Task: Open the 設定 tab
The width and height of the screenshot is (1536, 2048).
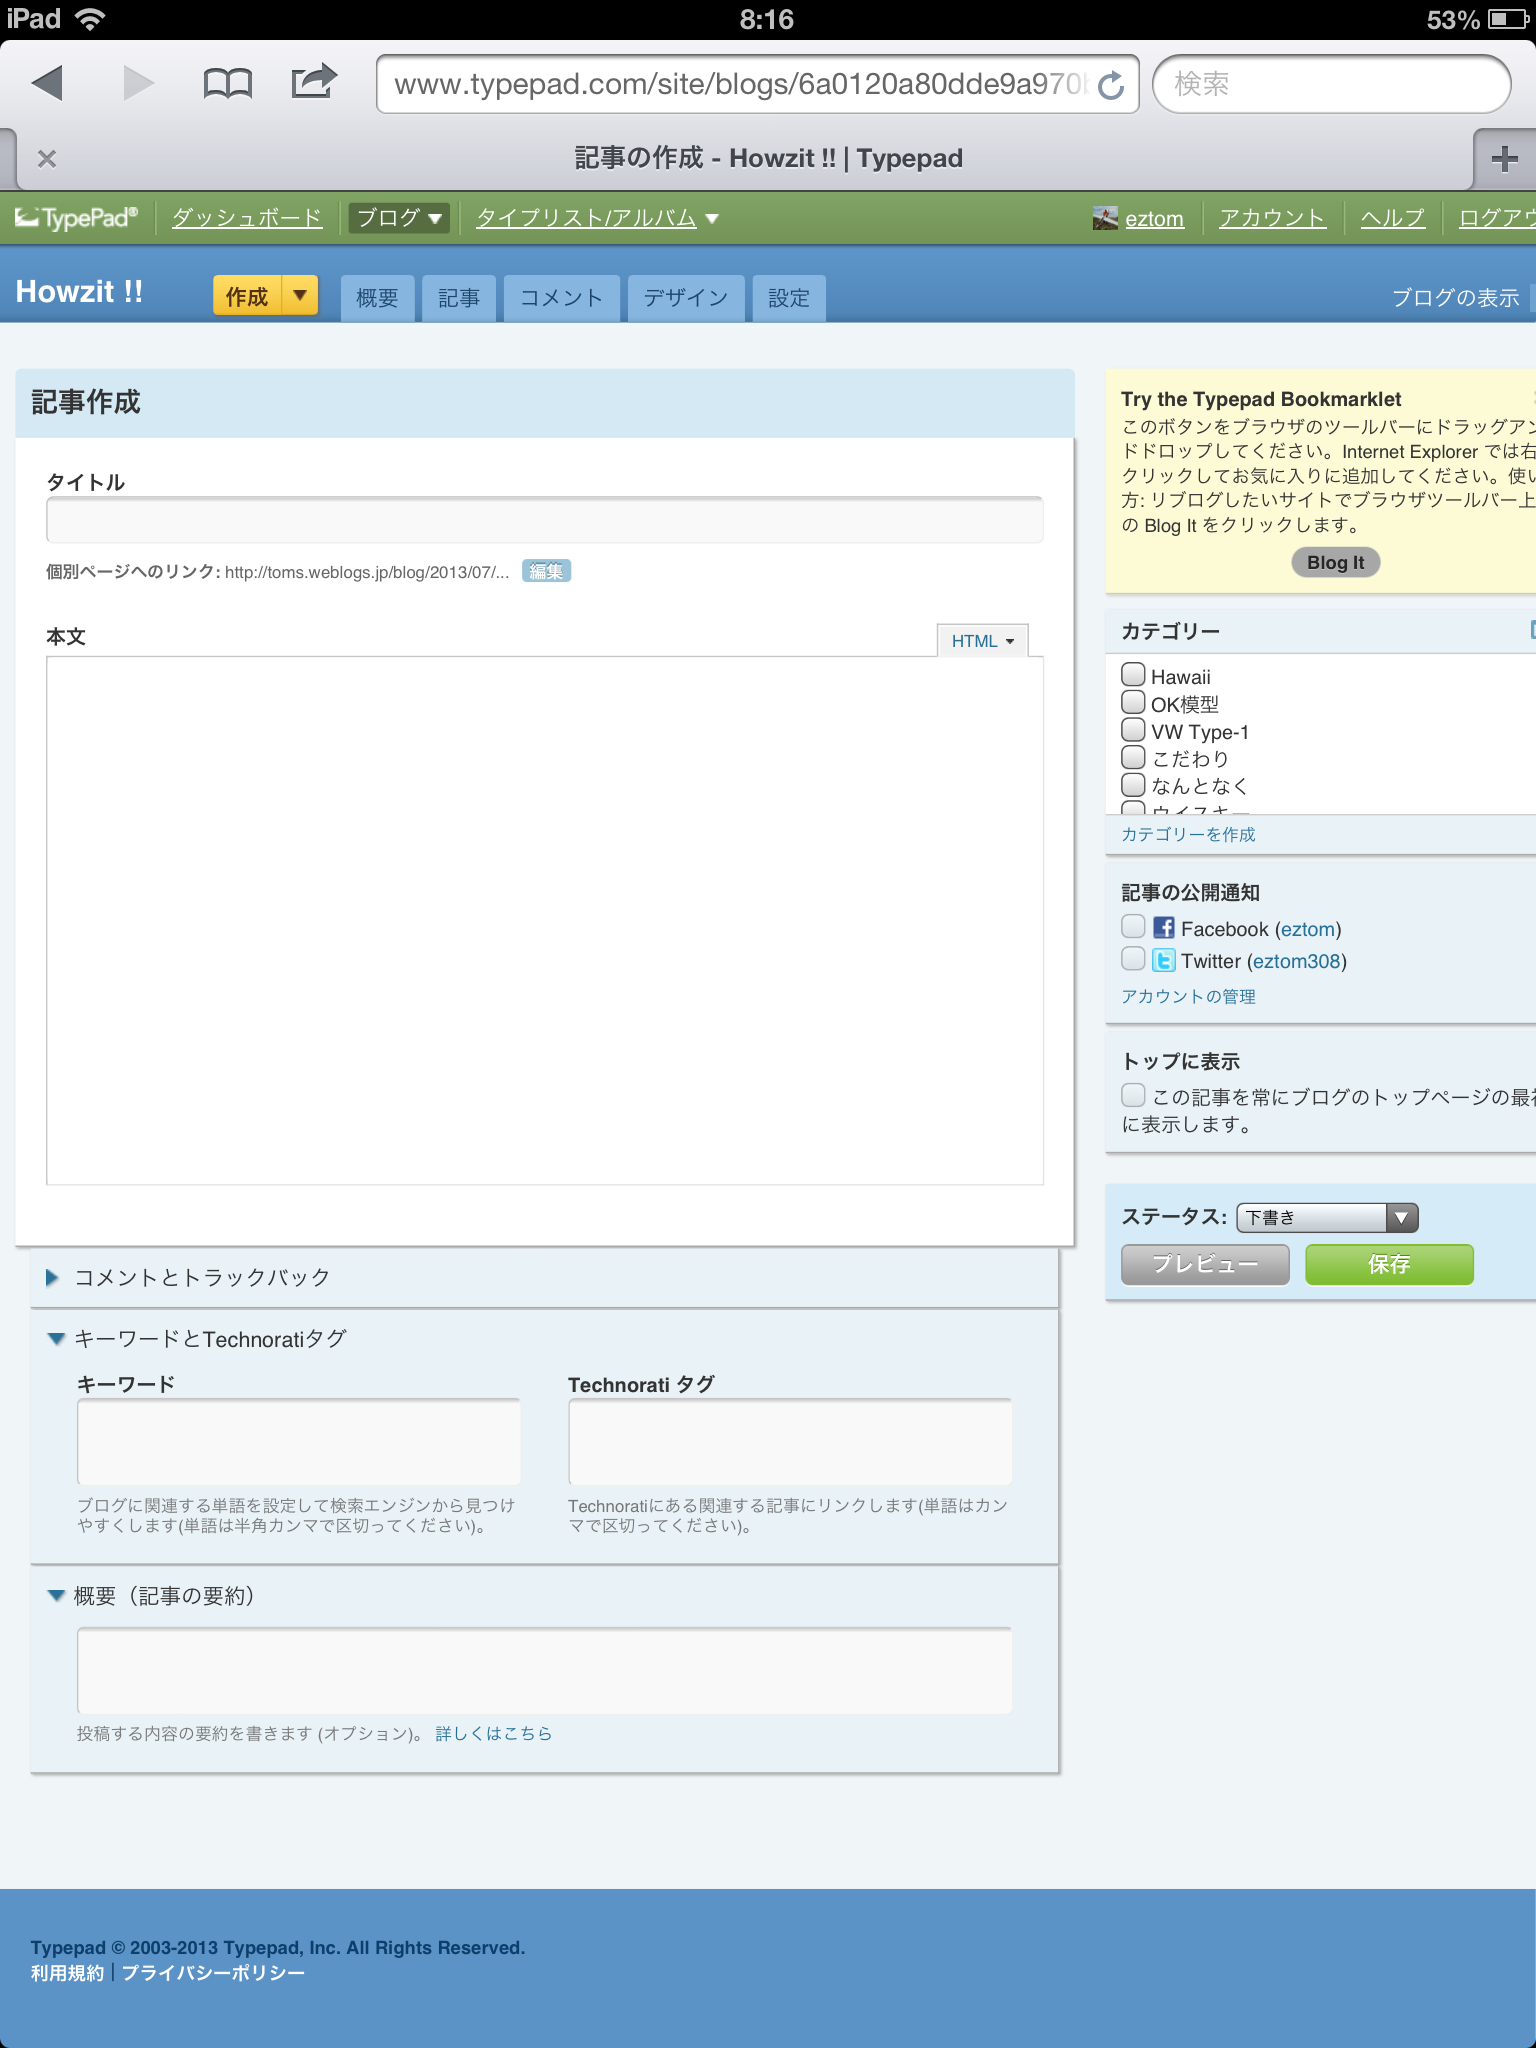Action: click(x=789, y=298)
